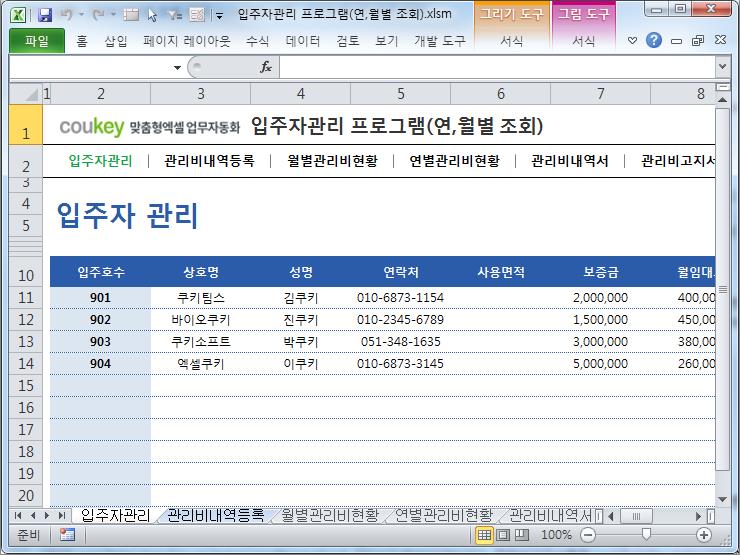Click the Redo arrow icon
This screenshot has width=740, height=555.
pos(99,15)
